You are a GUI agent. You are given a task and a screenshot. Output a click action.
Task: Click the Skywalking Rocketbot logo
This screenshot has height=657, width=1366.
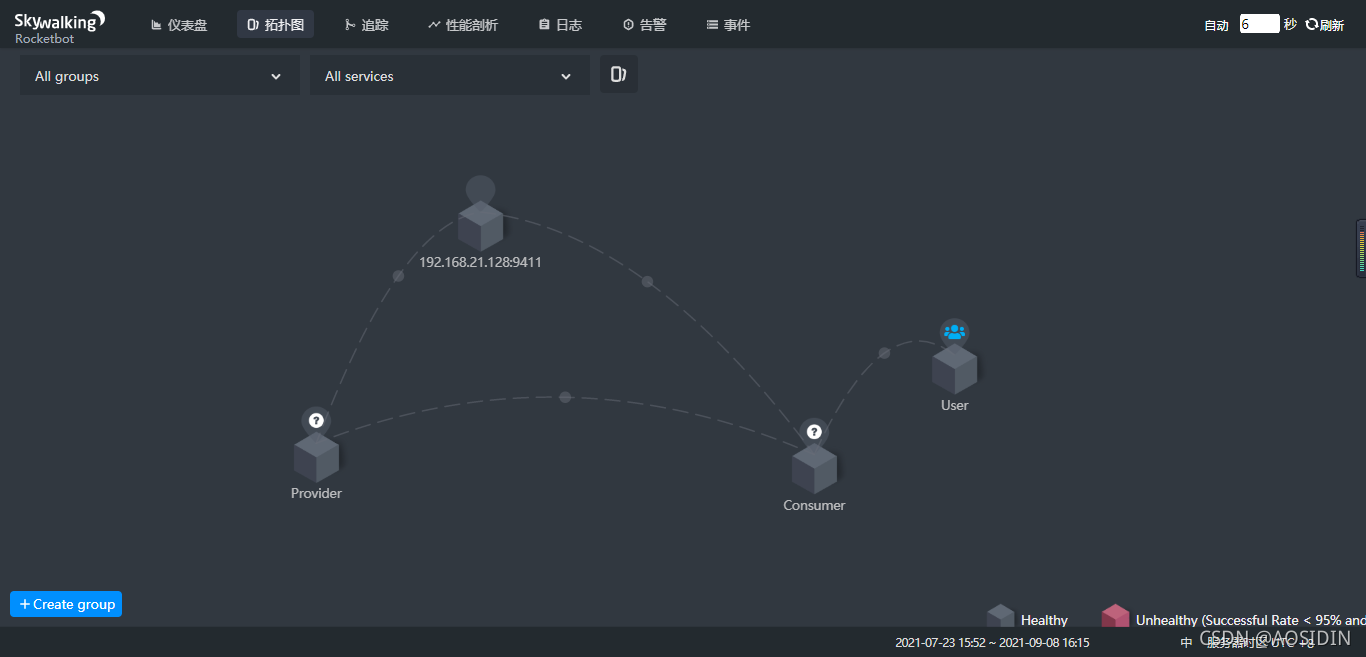click(x=59, y=26)
